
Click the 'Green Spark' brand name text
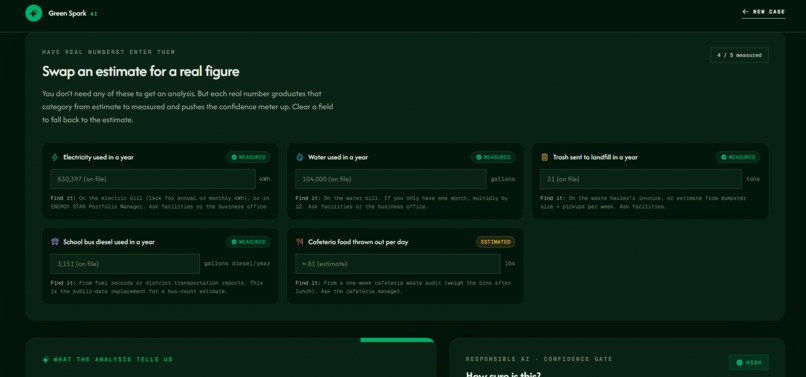pos(67,13)
